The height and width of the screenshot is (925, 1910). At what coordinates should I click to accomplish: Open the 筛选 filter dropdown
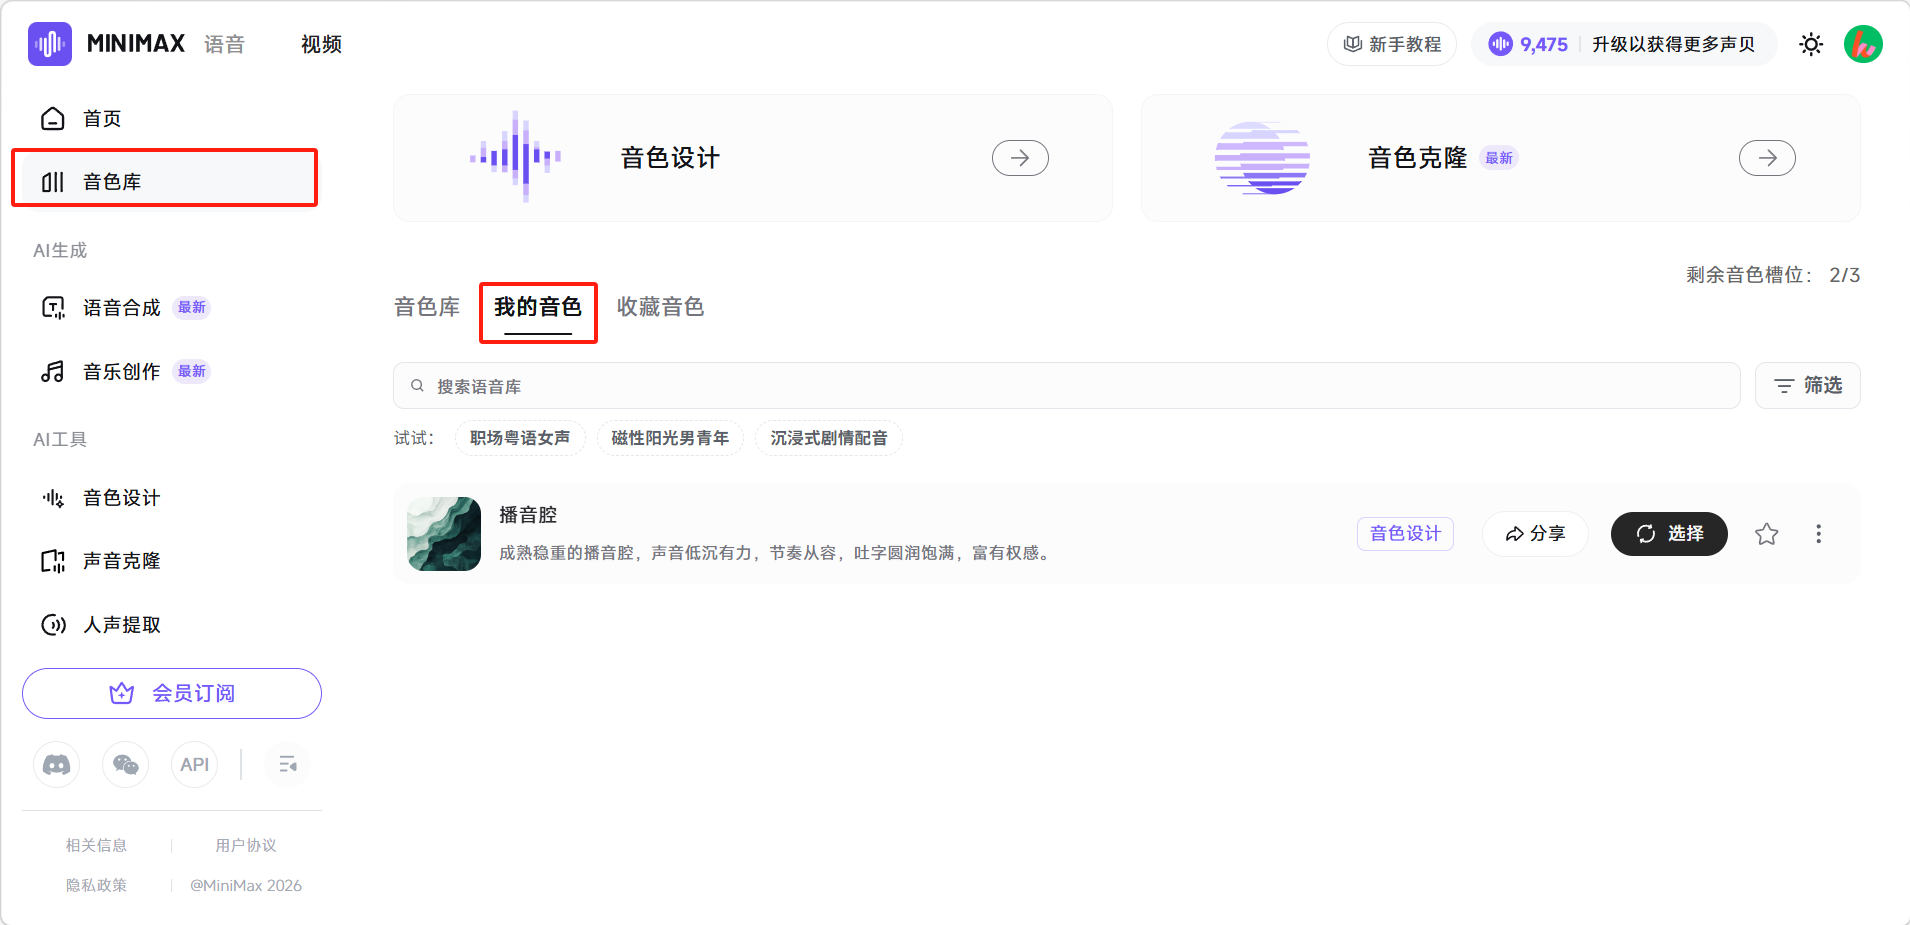point(1807,386)
